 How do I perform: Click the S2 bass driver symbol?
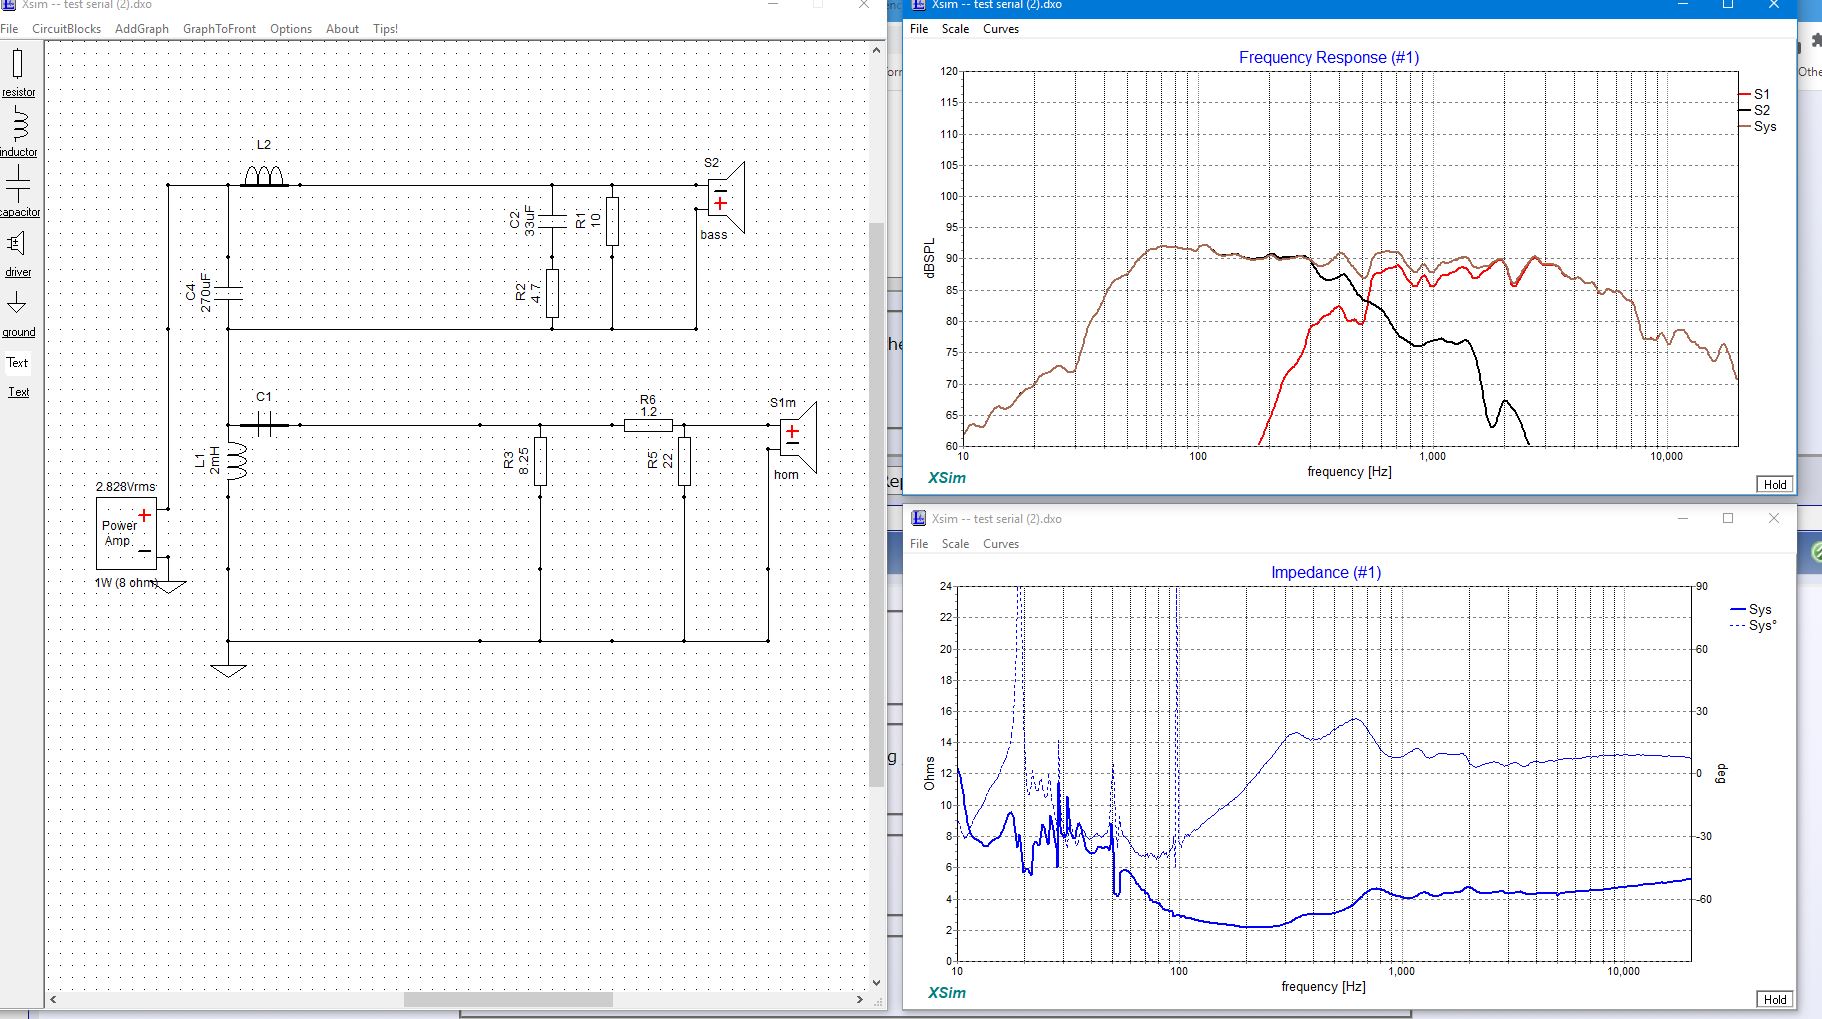pos(726,196)
